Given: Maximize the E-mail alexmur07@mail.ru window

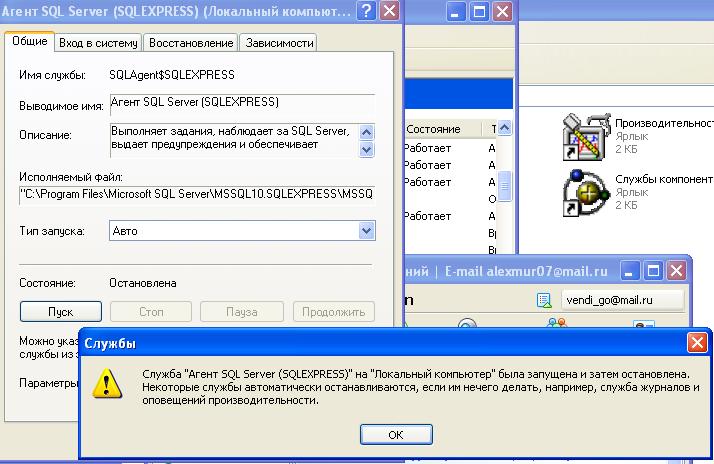Looking at the screenshot, I should (653, 271).
